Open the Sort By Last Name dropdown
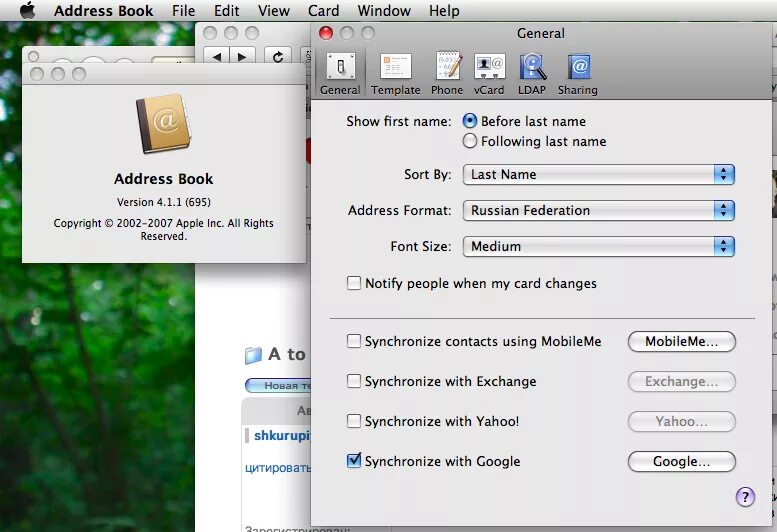This screenshot has width=777, height=532. pos(599,174)
